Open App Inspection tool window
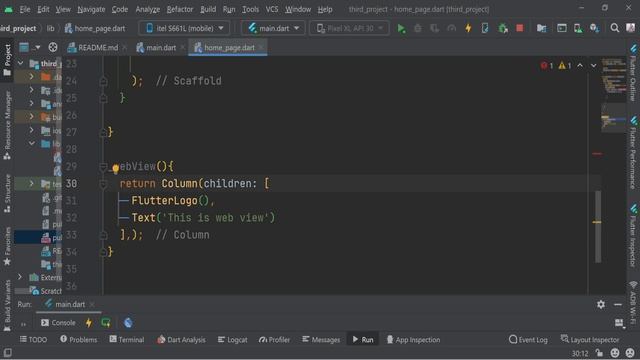 (413, 340)
